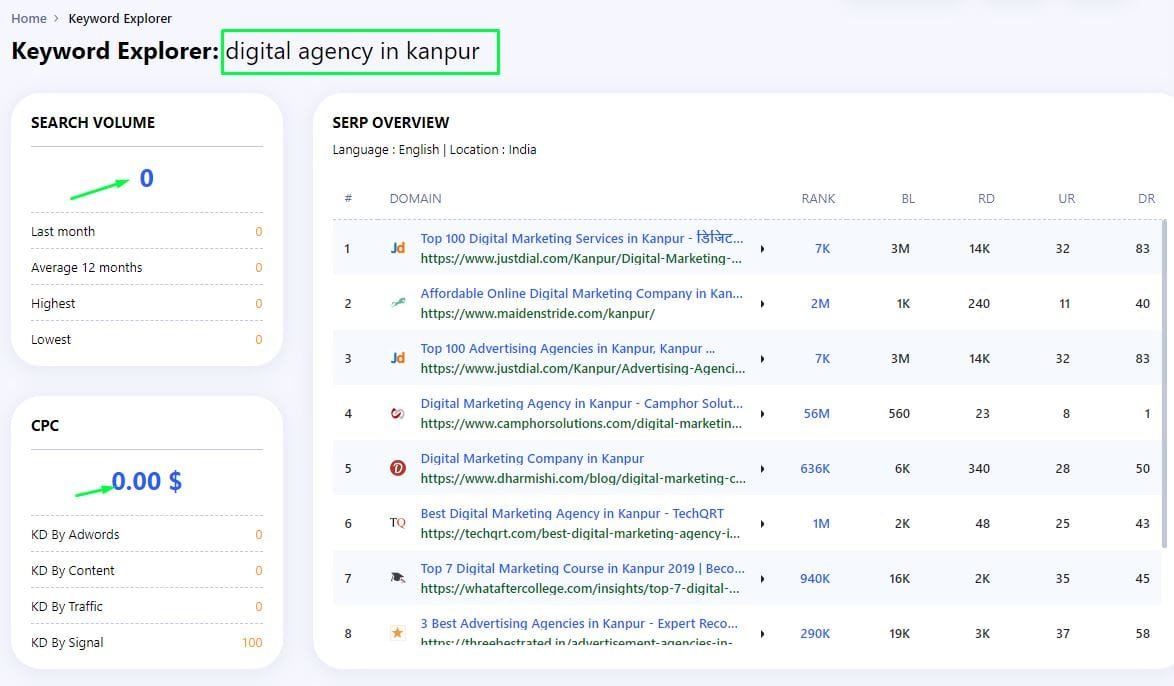1174x686 pixels.
Task: Click the 636K rank value for Dharmishi
Action: pyautogui.click(x=815, y=468)
